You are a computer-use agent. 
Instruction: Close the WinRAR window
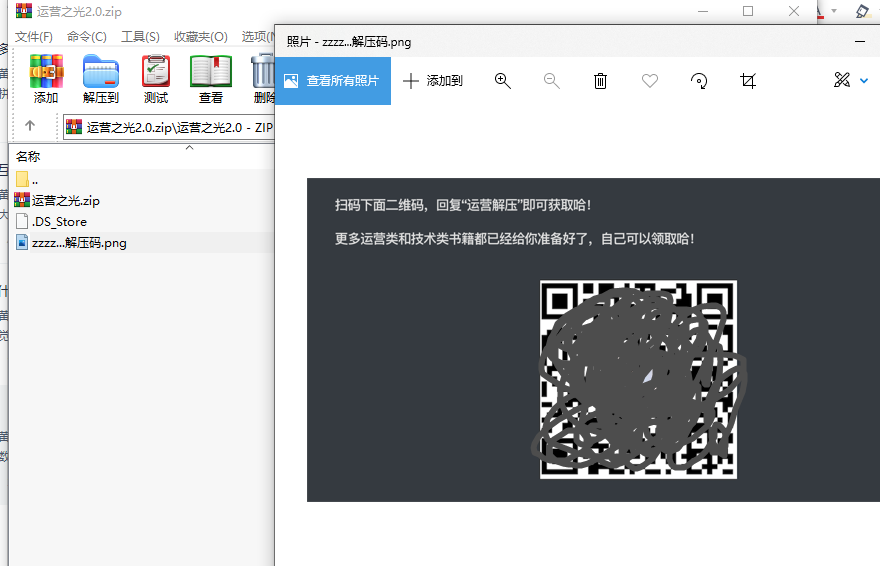pyautogui.click(x=794, y=11)
